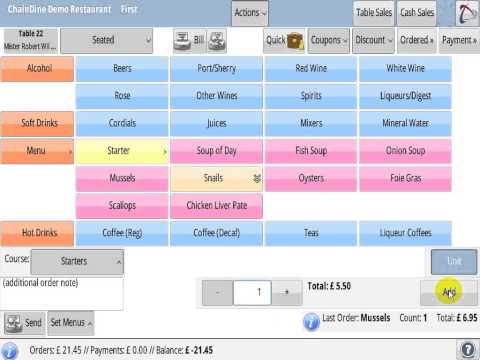Viewport: 480px width, 360px height.
Task: Increase quantity with the plus button
Action: 287,293
